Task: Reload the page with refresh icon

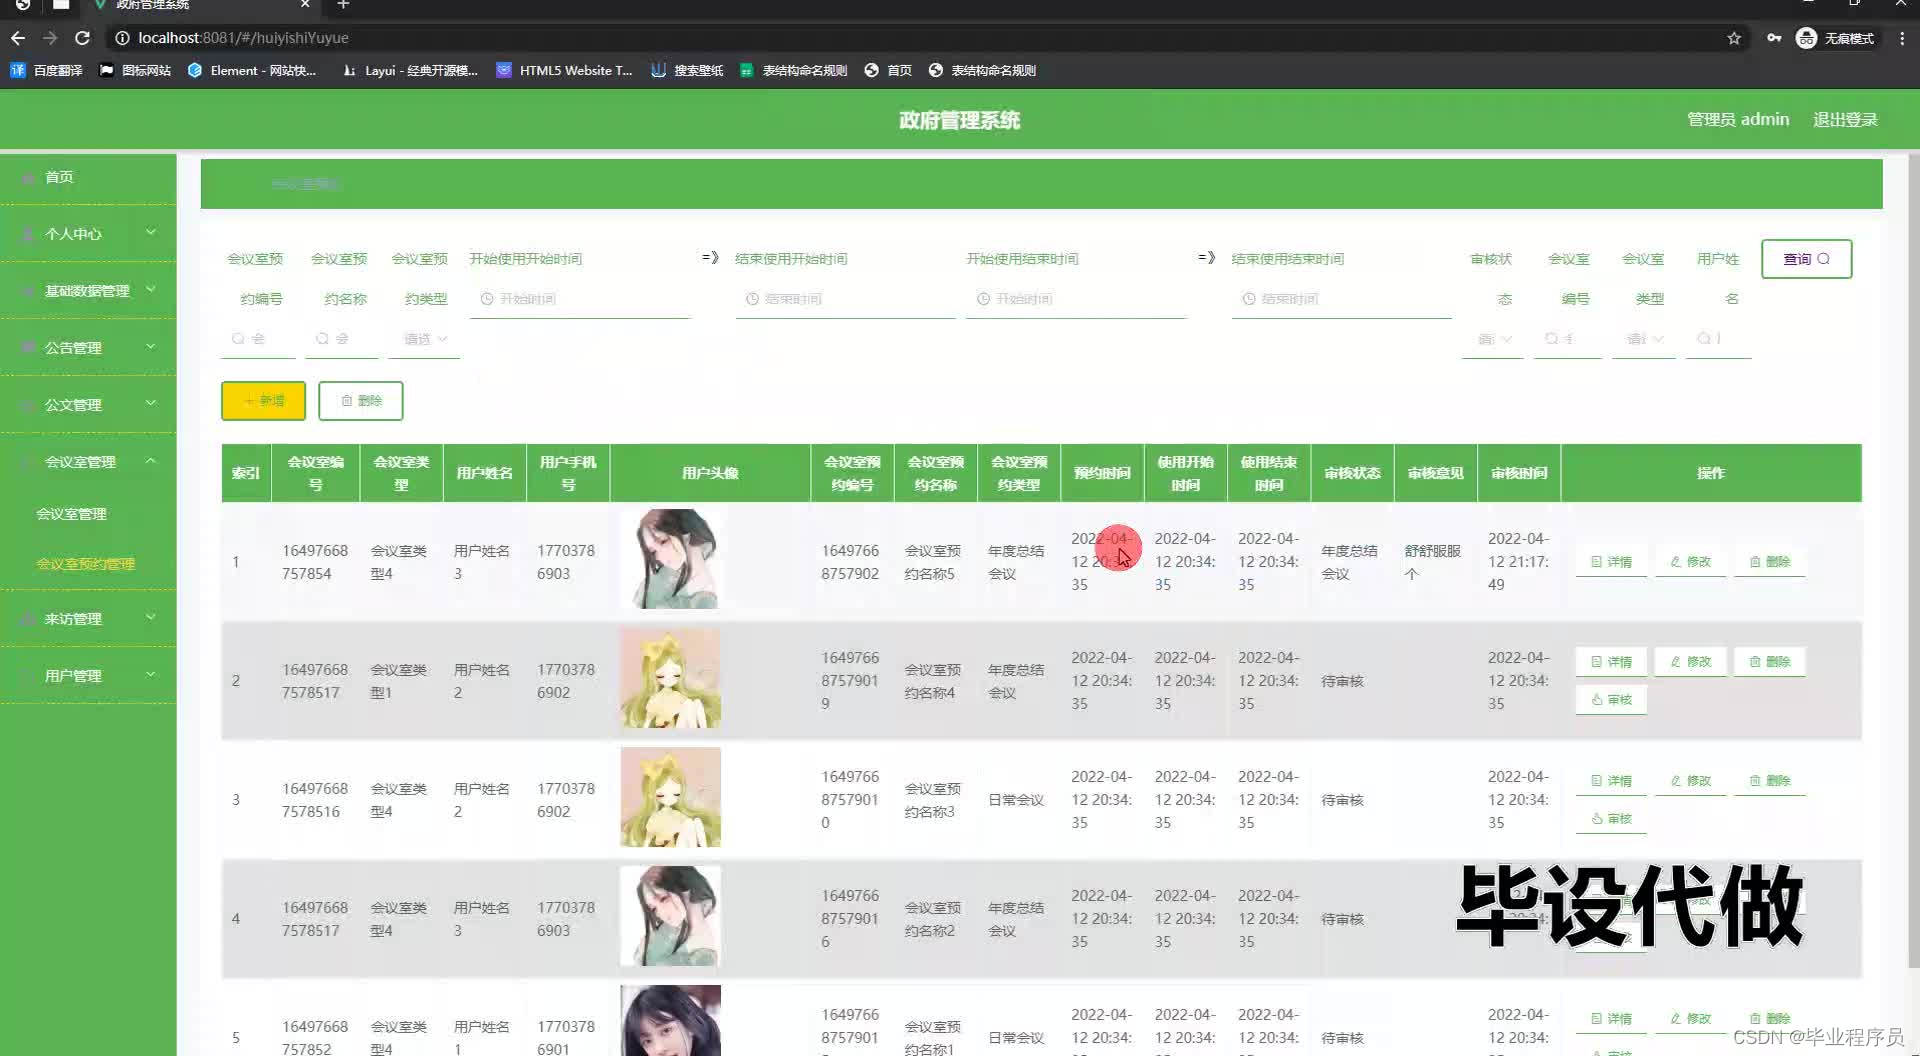Action: click(83, 38)
